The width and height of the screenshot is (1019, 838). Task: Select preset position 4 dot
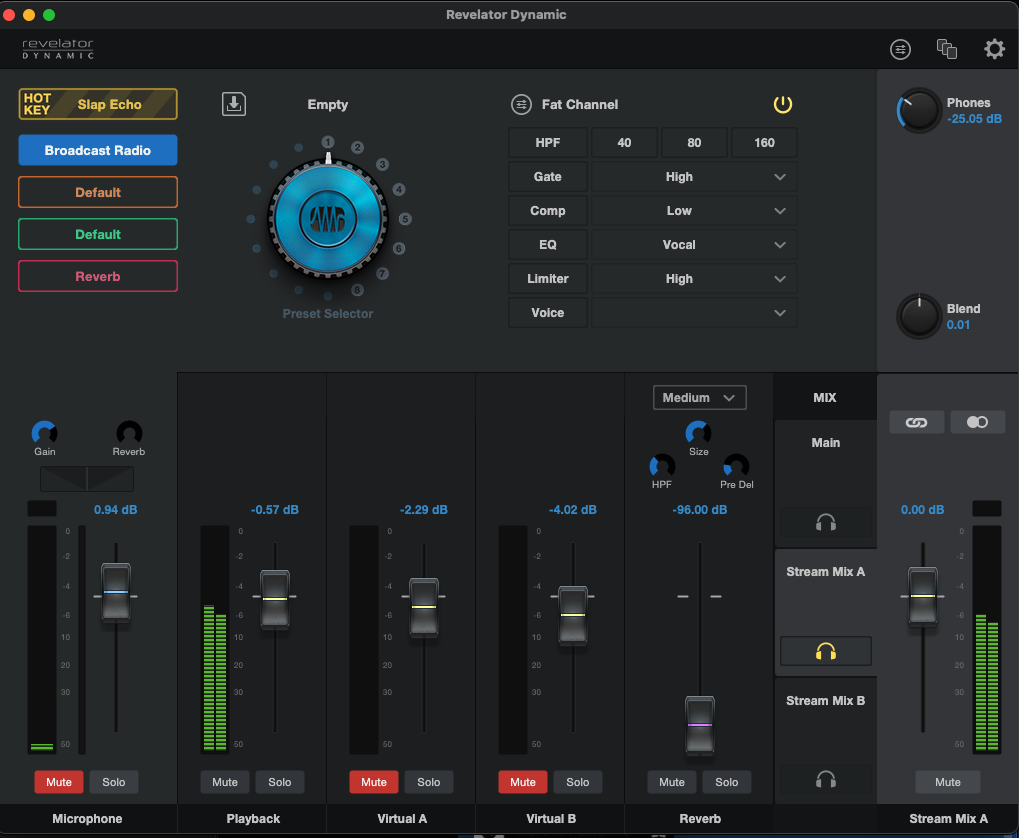(x=399, y=190)
